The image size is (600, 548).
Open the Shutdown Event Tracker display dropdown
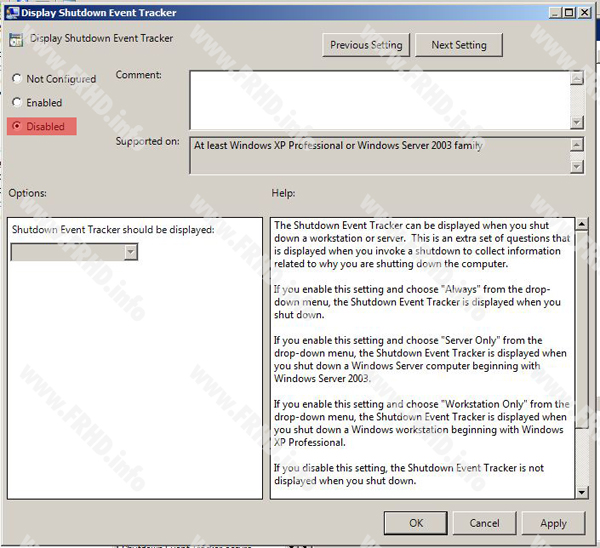pos(130,253)
